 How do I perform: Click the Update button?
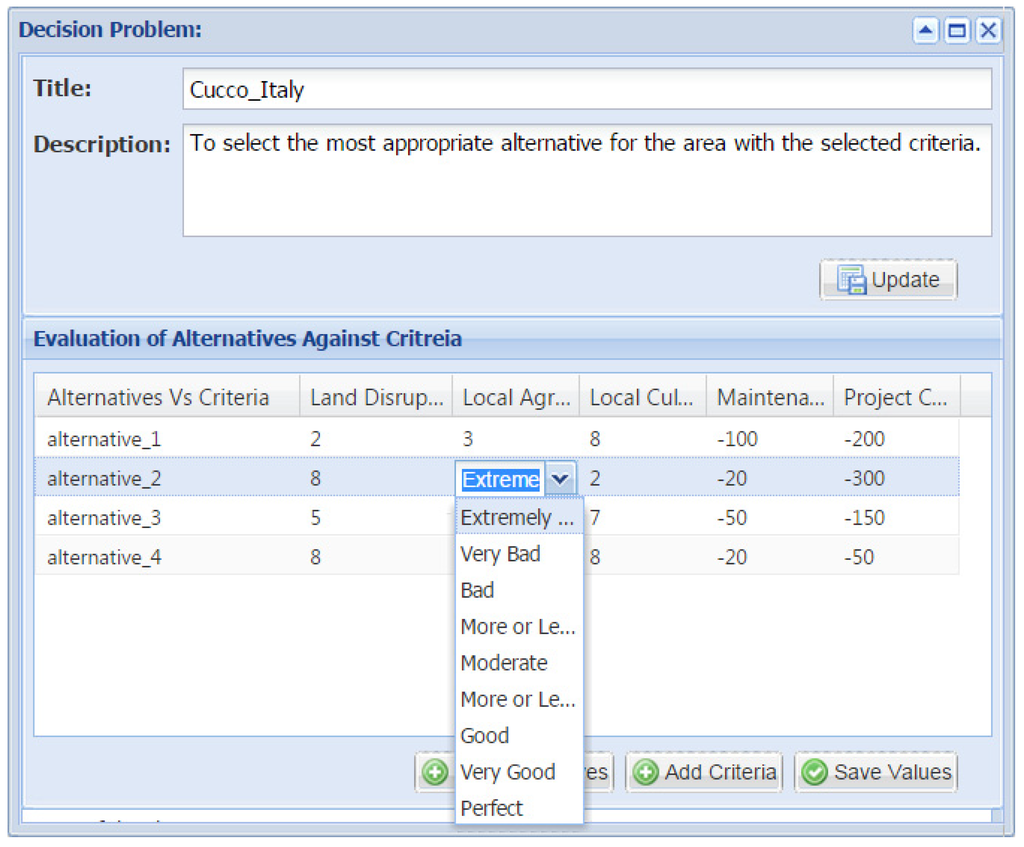click(888, 280)
